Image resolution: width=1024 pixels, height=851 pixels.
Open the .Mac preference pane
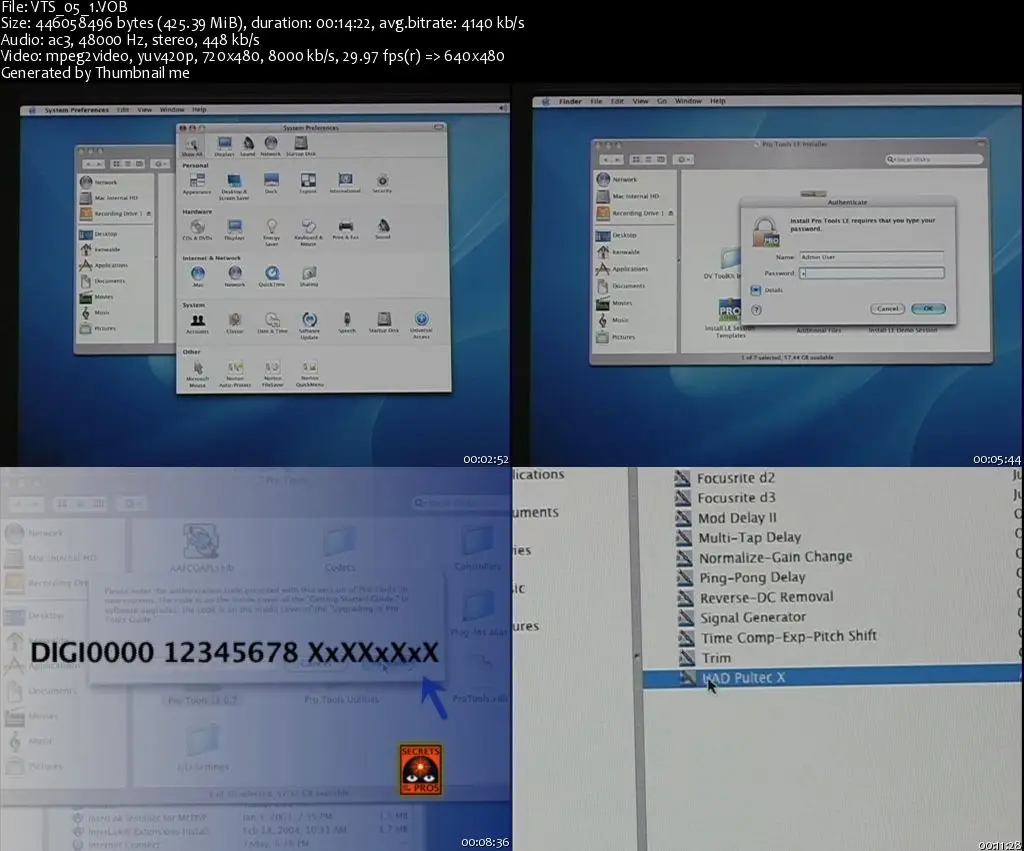[198, 276]
